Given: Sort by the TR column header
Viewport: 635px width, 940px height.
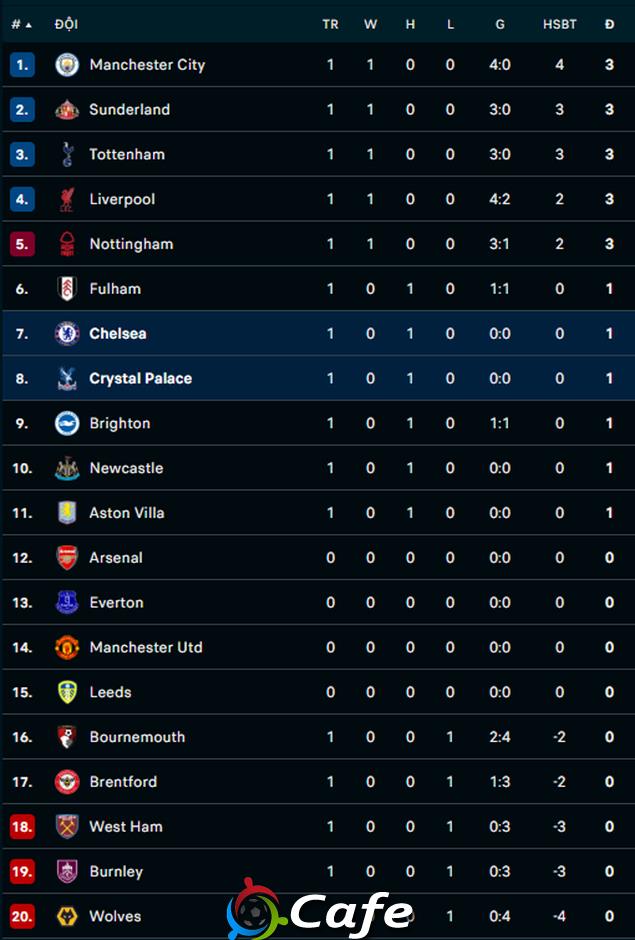Looking at the screenshot, I should click(x=330, y=25).
